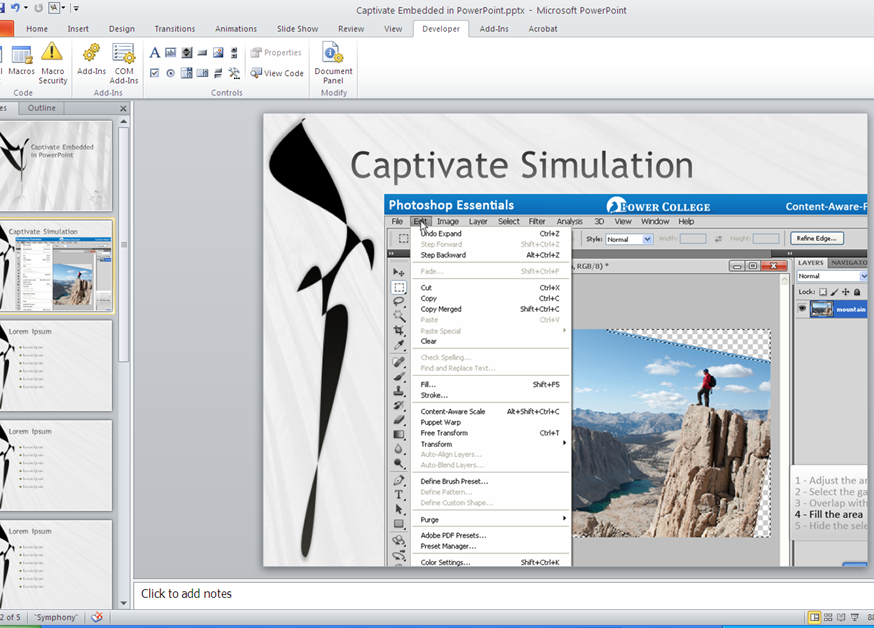874x628 pixels.
Task: Switch to the Transitions ribbon tab
Action: 175,29
